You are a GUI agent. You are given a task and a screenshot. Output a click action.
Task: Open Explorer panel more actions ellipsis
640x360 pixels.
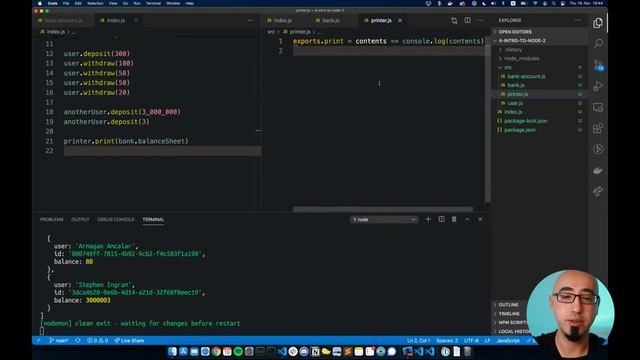[578, 20]
